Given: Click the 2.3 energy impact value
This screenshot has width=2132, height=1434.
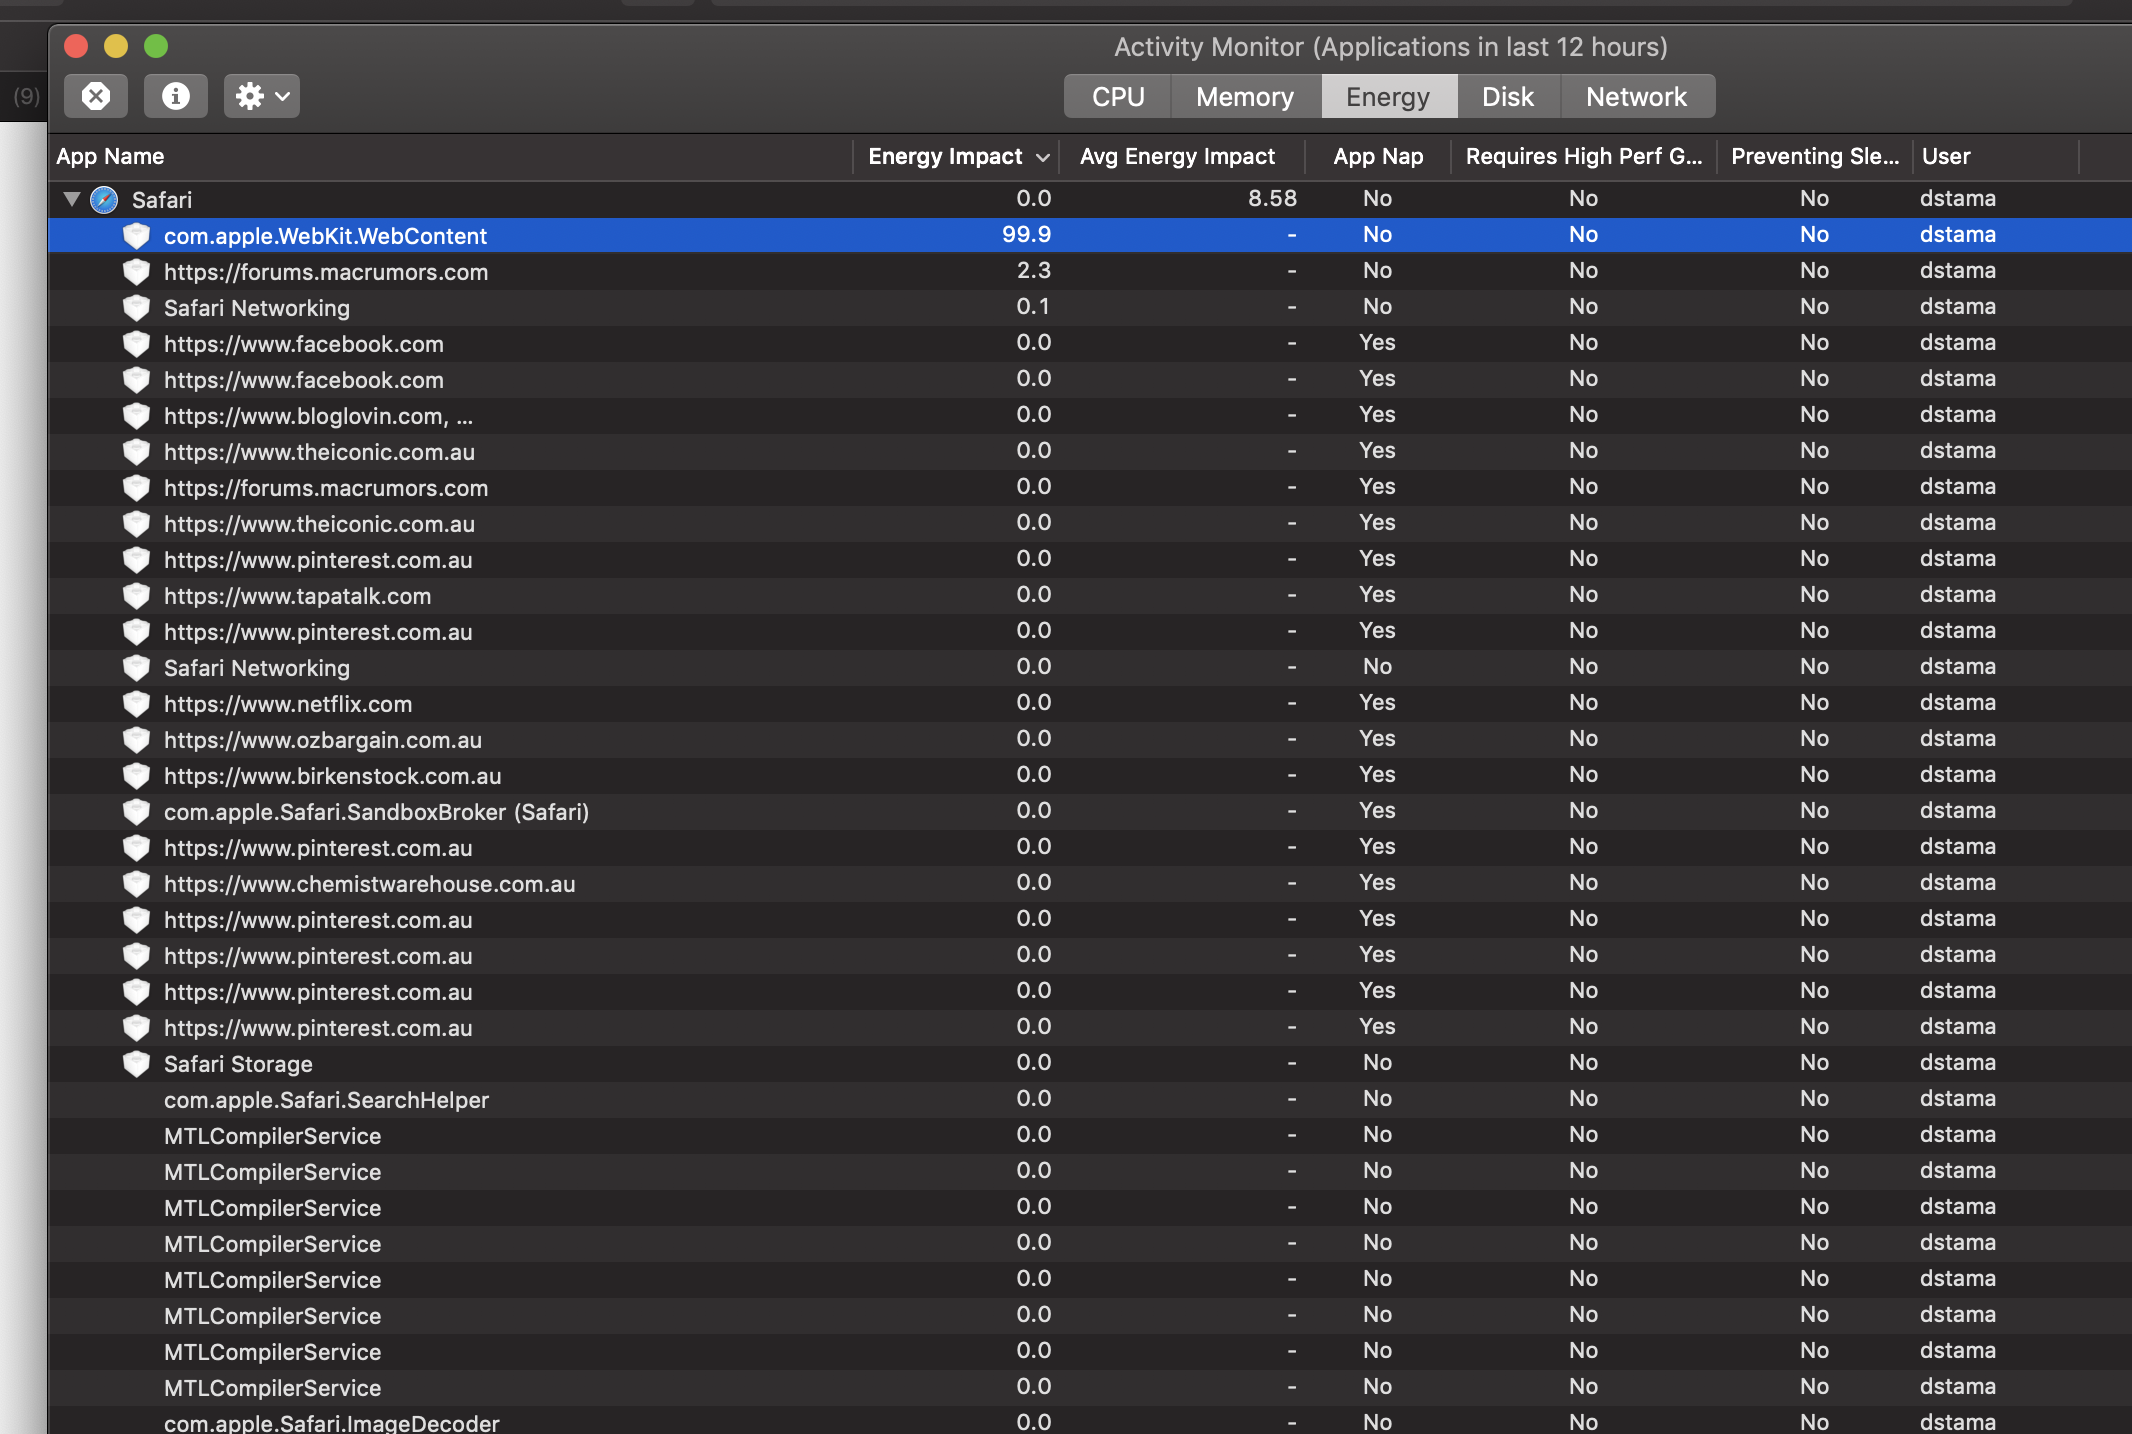Looking at the screenshot, I should (1033, 271).
